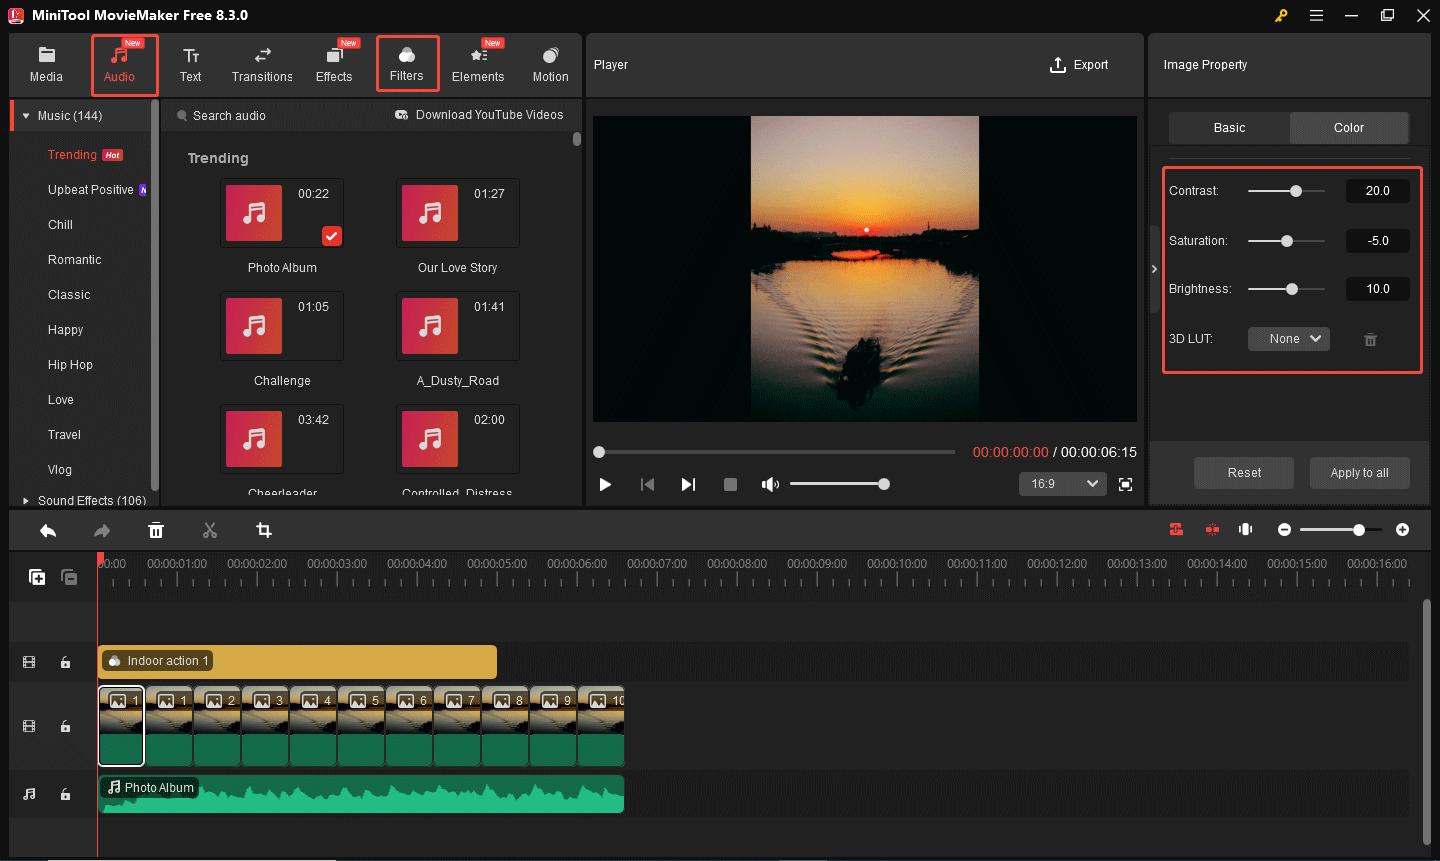Open the Text tab
Screen dimensions: 1440x861
pos(190,65)
